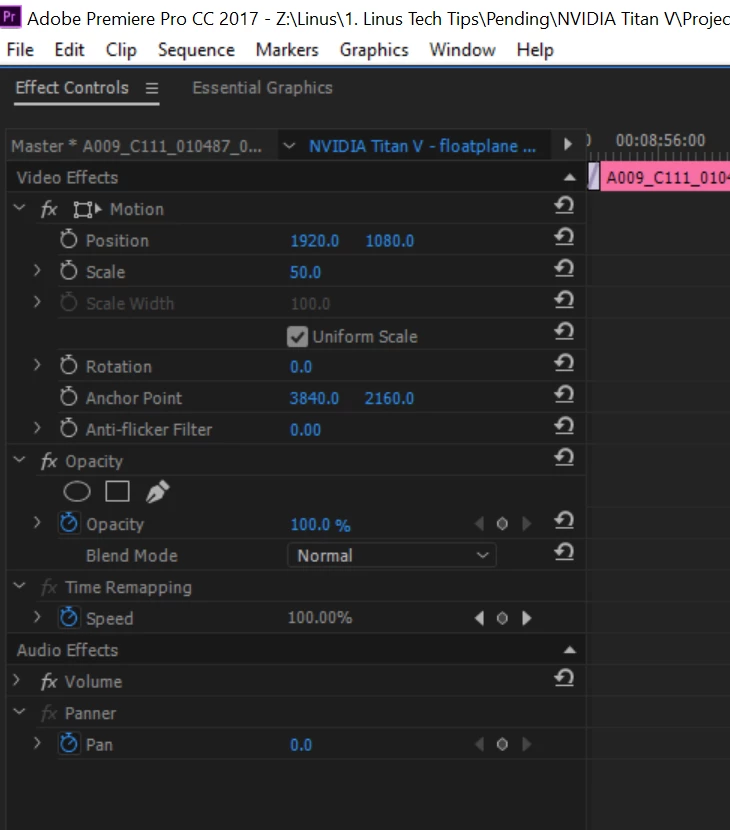Screen dimensions: 730x830
Task: Open the Graphics menu
Action: point(374,50)
